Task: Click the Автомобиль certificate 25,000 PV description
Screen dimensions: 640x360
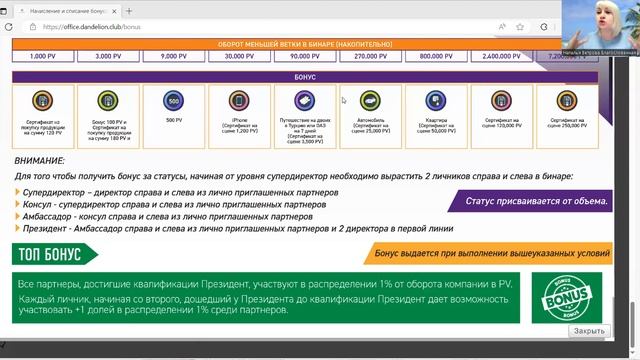Action: click(371, 126)
